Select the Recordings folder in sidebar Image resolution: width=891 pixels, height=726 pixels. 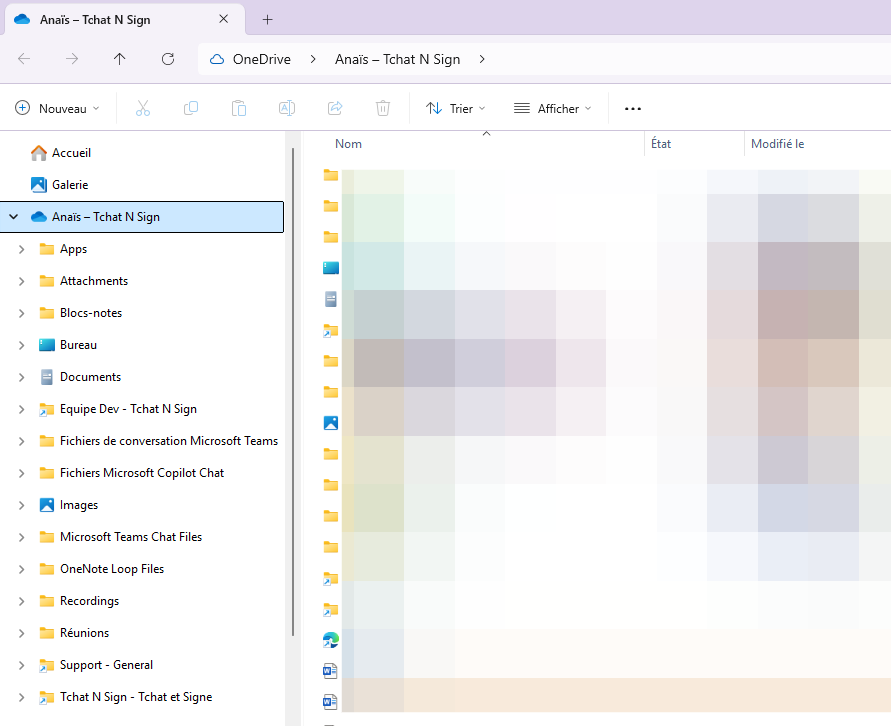coord(89,601)
